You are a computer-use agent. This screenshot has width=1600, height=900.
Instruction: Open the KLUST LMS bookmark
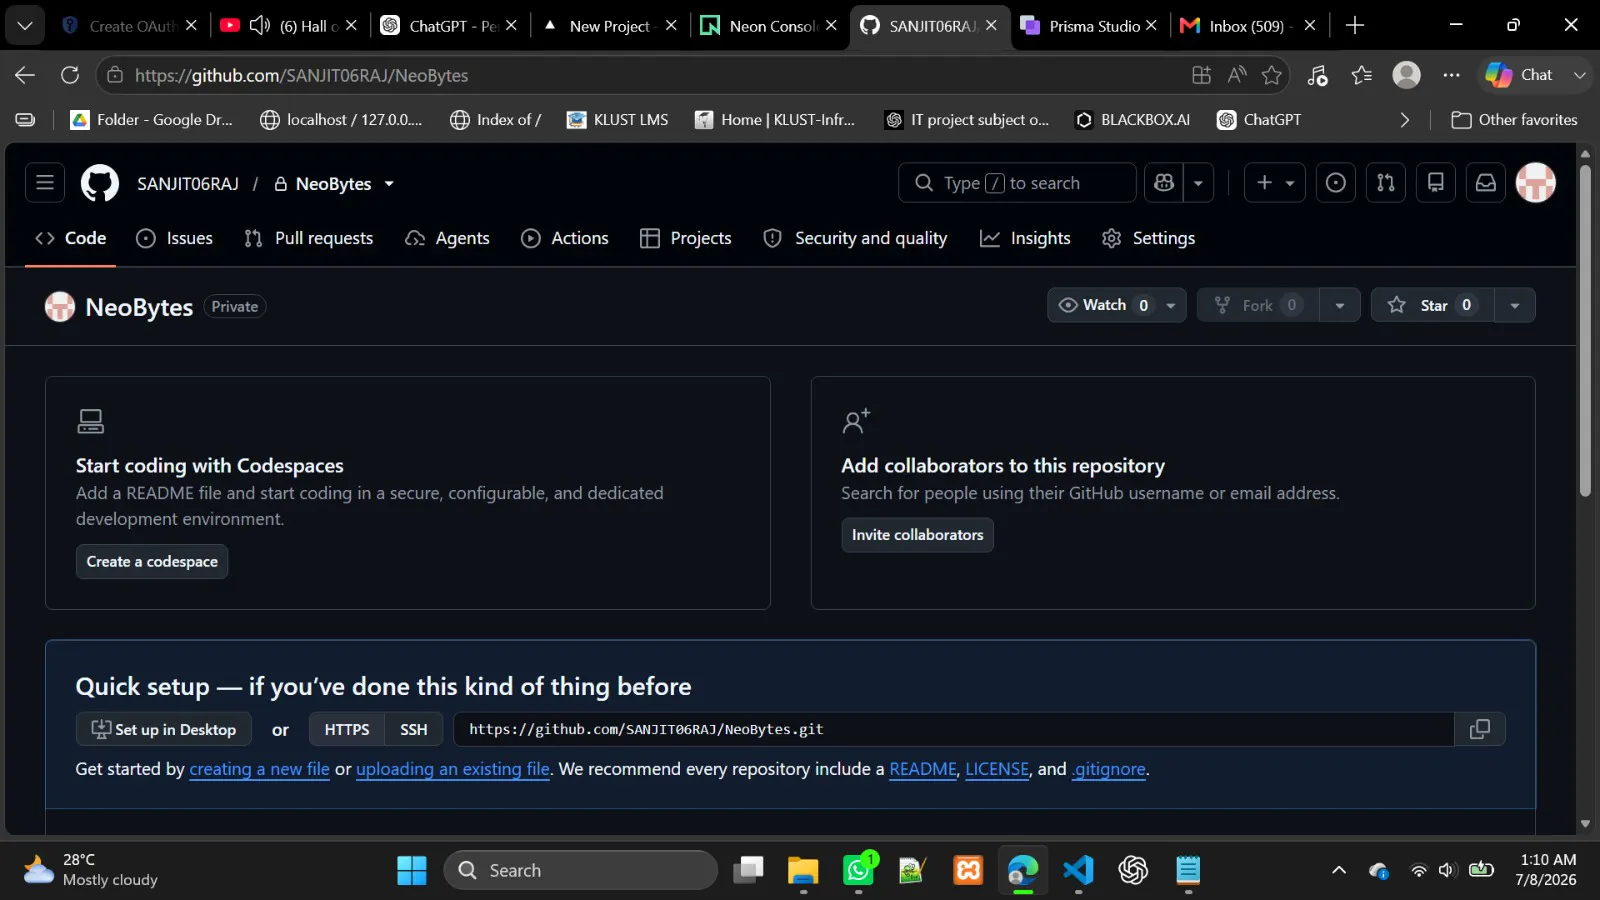click(x=618, y=120)
